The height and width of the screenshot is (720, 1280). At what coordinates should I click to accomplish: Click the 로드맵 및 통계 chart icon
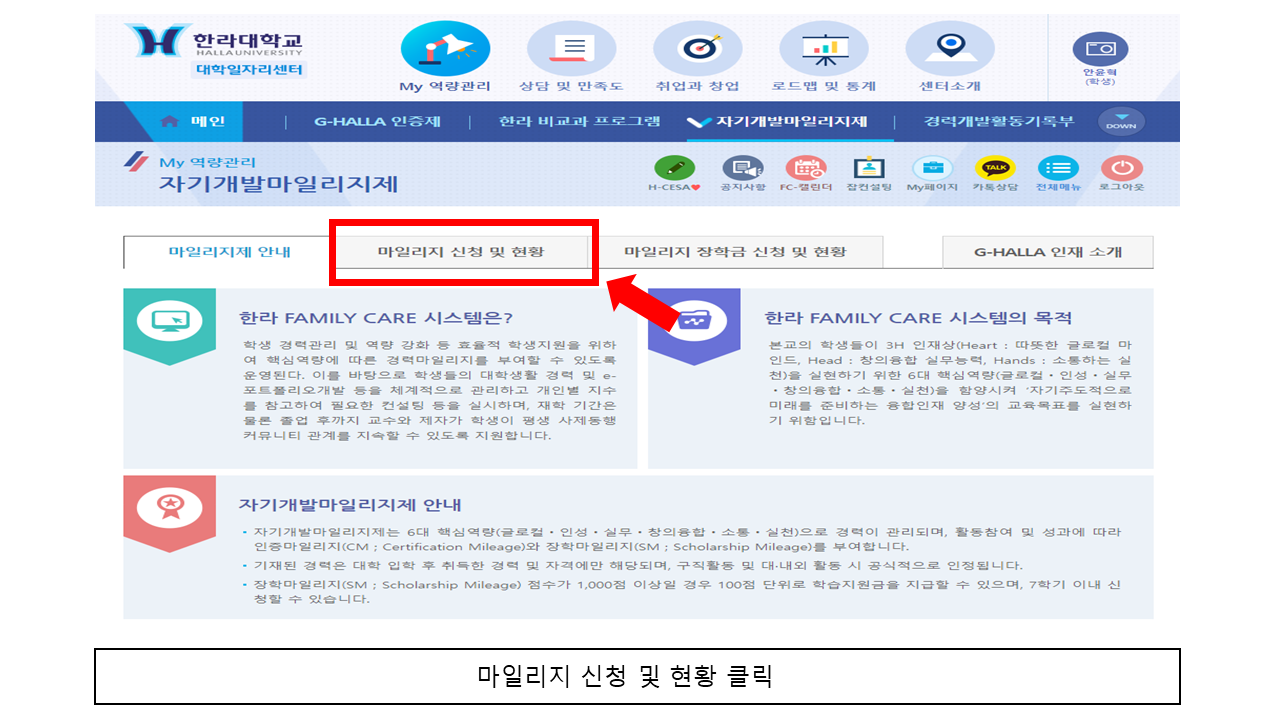coord(825,50)
